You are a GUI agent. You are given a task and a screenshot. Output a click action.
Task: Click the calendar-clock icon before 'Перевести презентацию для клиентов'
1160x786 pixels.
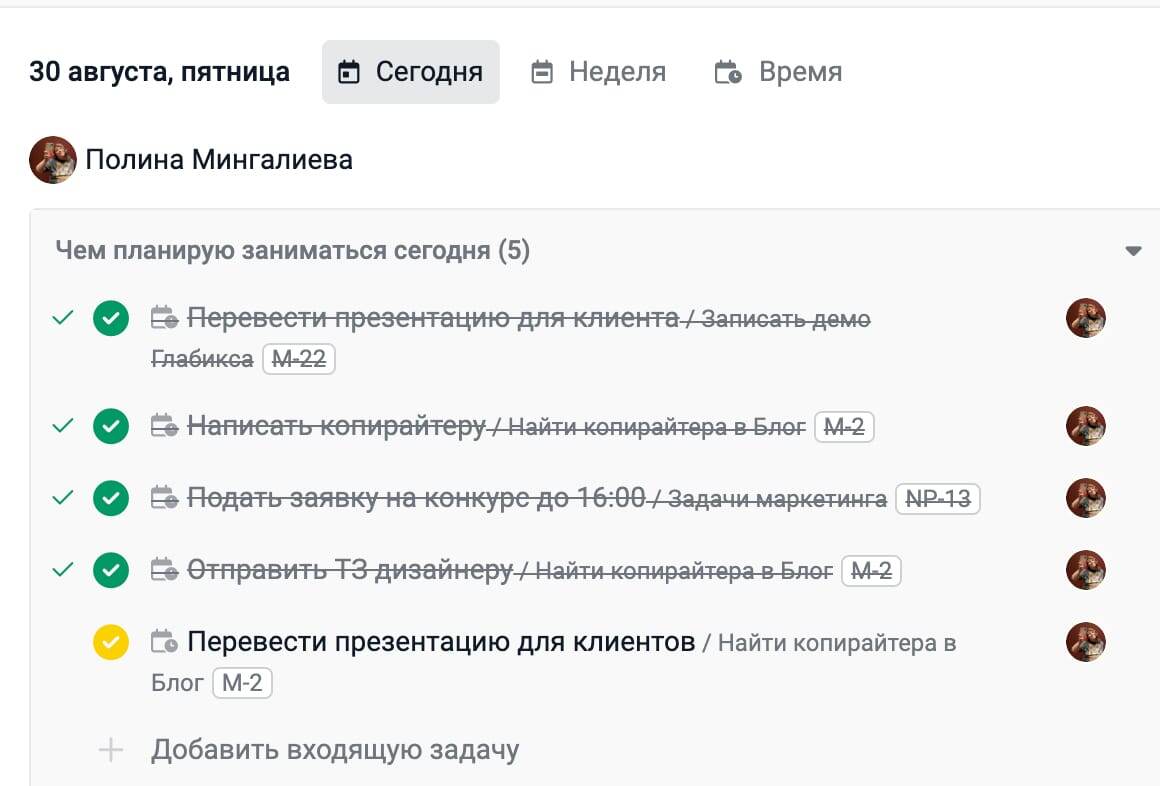(164, 642)
